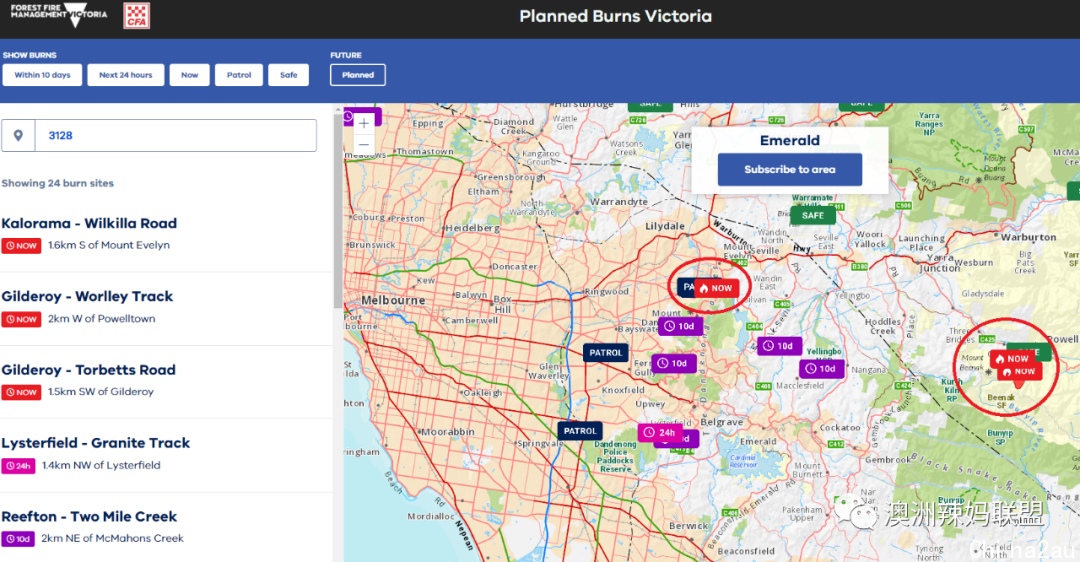Viewport: 1080px width, 562px height.
Task: Click NOW burn marker near Mount Evelyn
Action: pyautogui.click(x=716, y=289)
